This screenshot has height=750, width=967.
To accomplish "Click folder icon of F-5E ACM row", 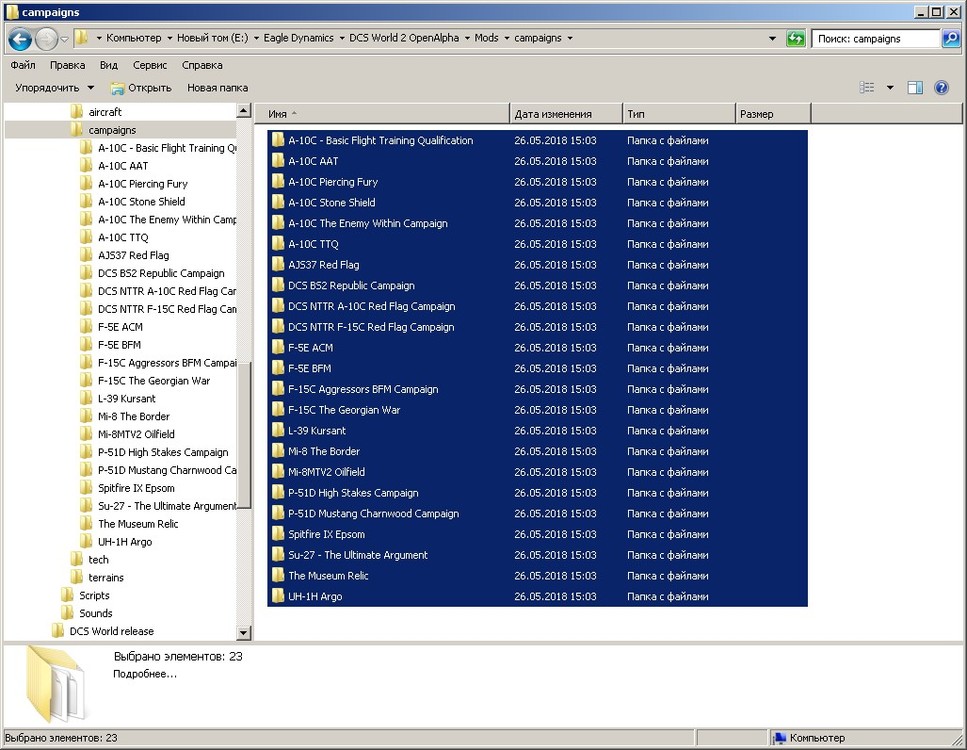I will [x=278, y=347].
